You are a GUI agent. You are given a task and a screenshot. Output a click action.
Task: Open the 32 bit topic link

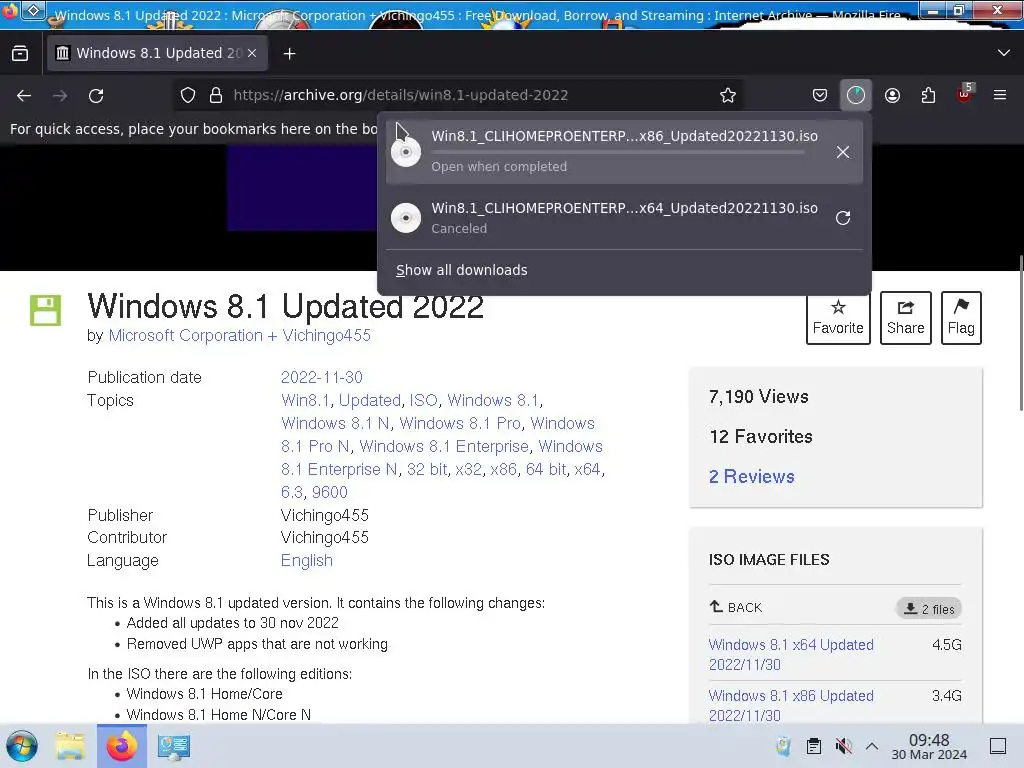click(427, 470)
